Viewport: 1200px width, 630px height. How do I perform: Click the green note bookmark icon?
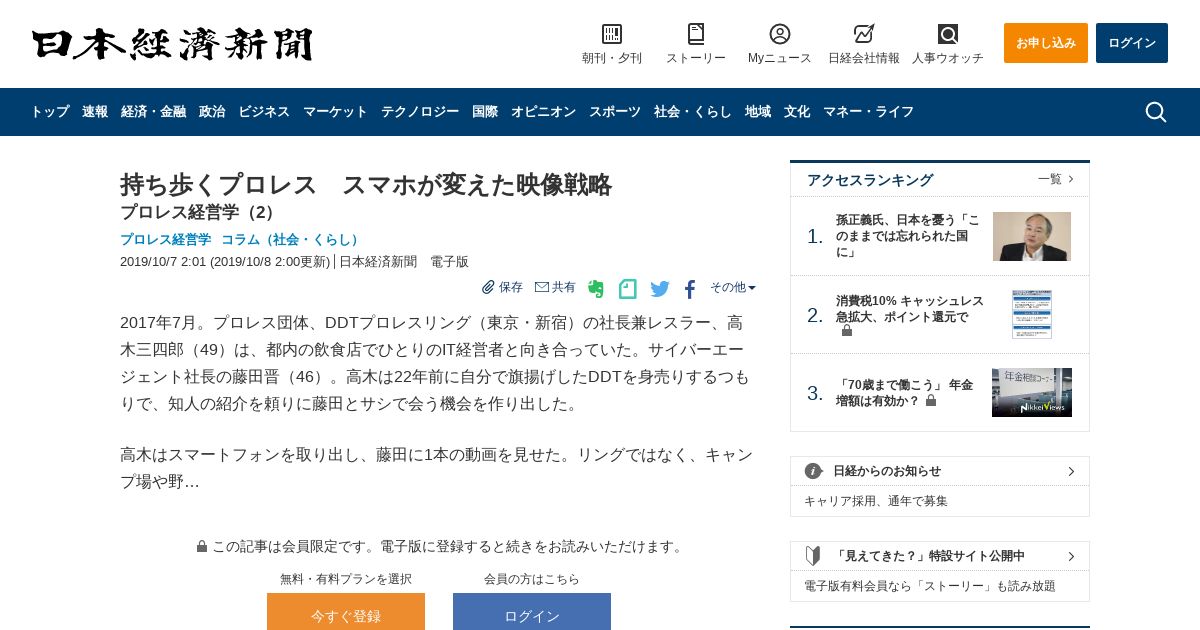[x=628, y=289]
